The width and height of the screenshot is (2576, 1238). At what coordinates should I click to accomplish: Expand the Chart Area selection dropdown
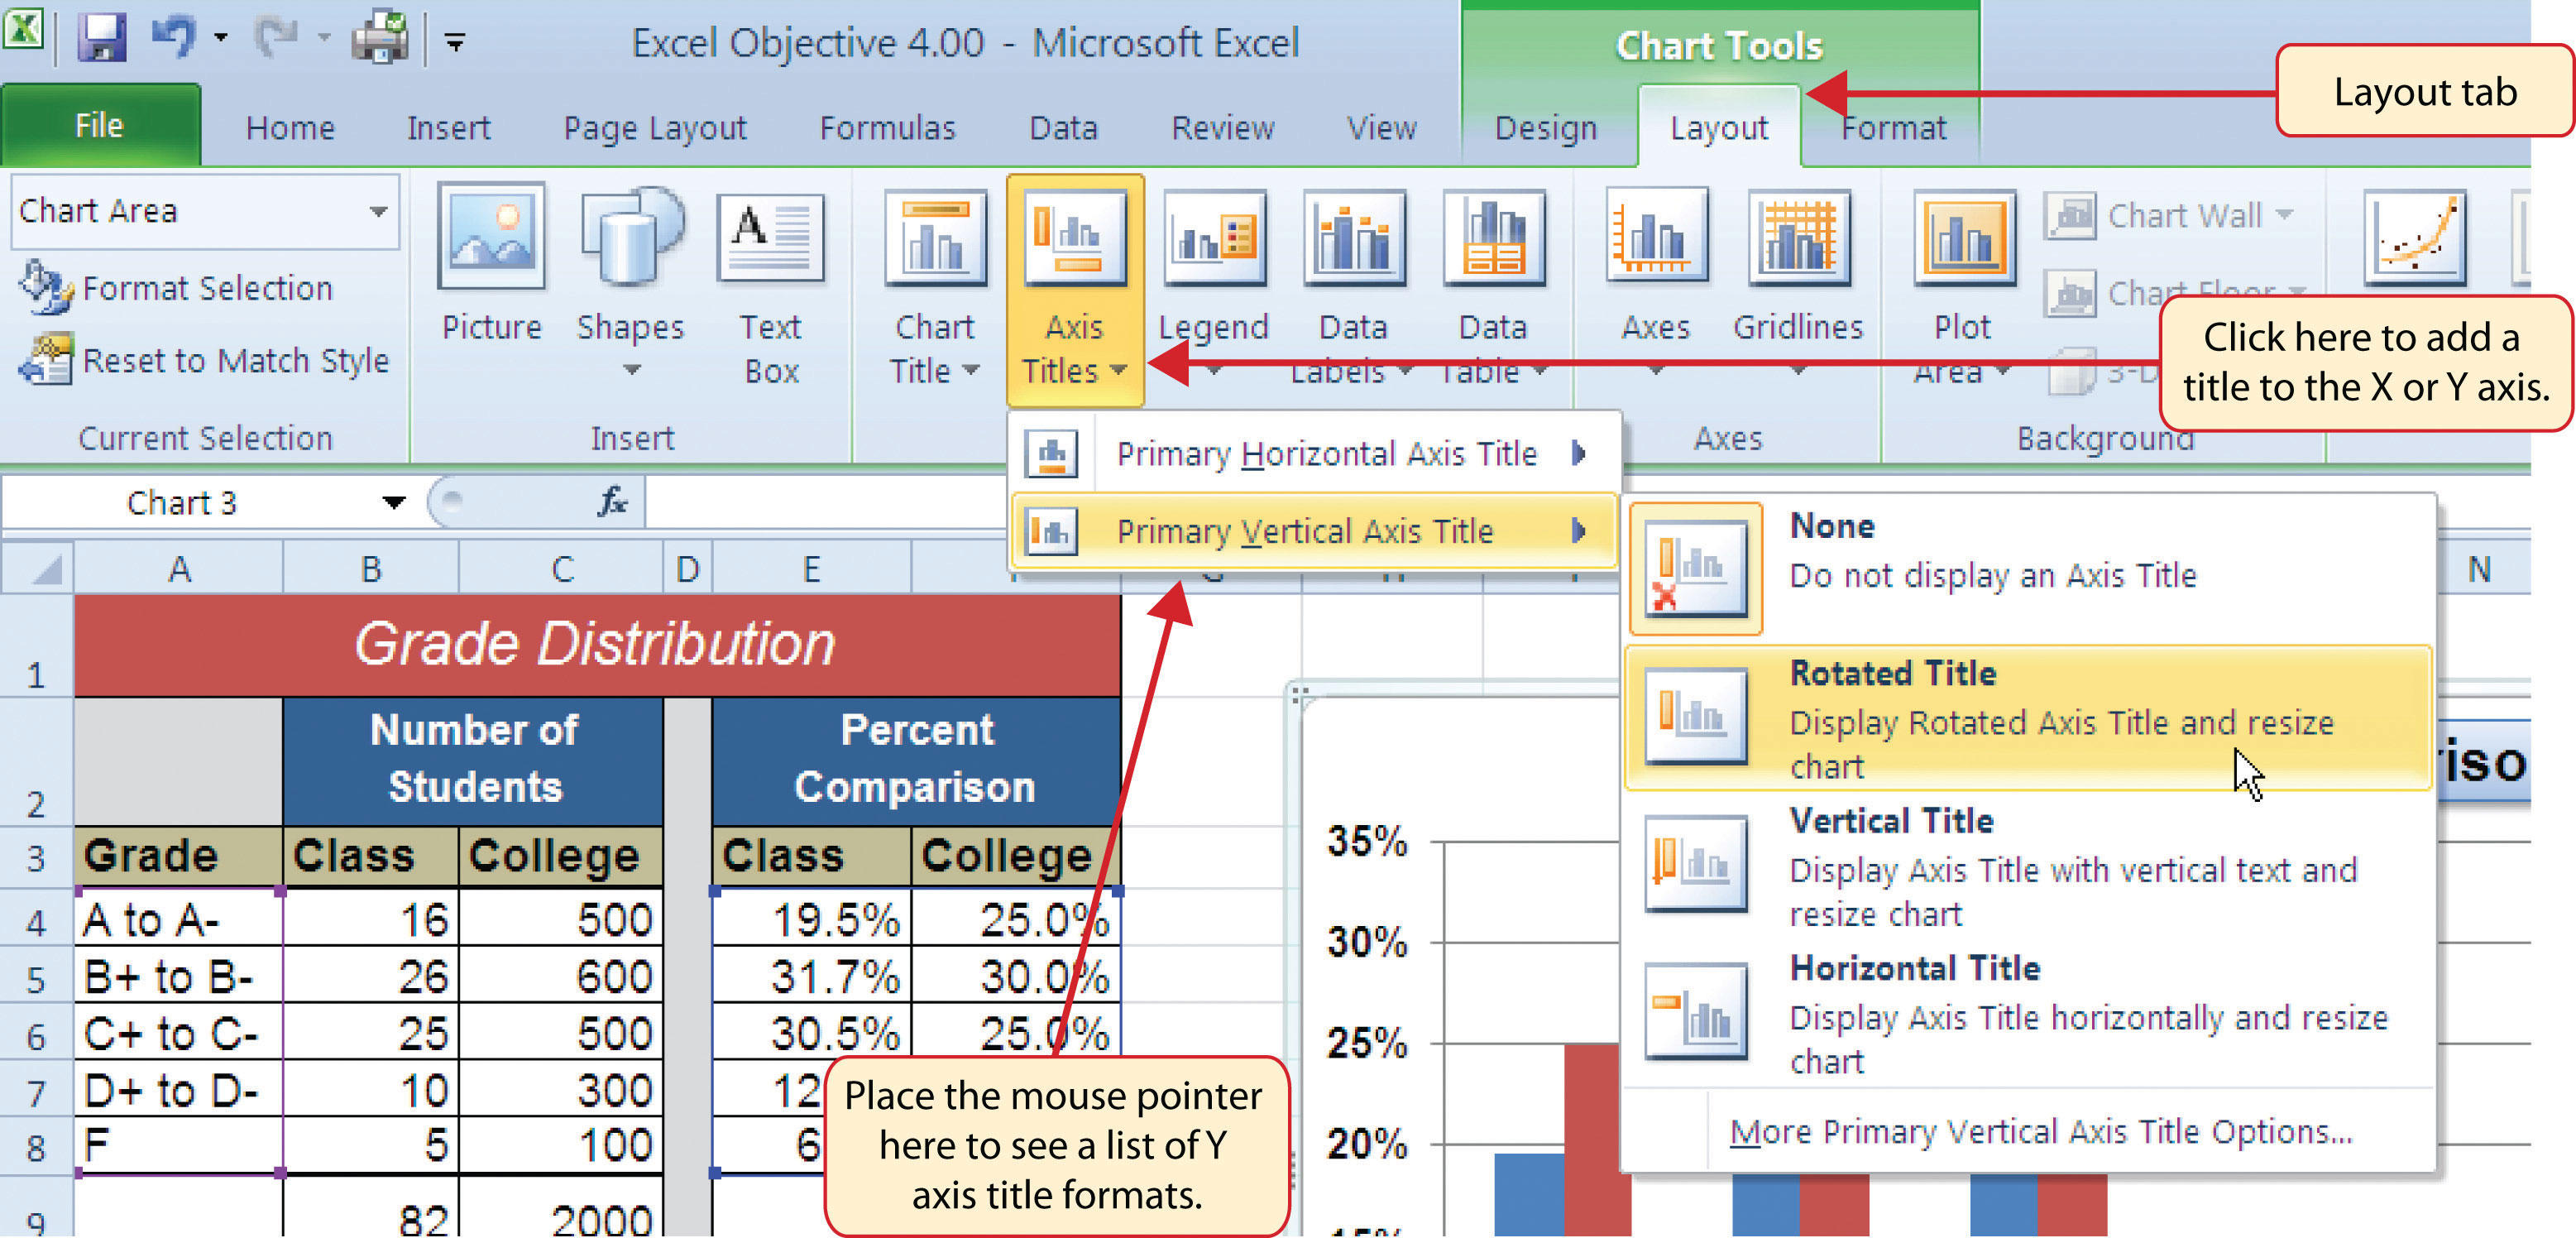click(x=380, y=211)
